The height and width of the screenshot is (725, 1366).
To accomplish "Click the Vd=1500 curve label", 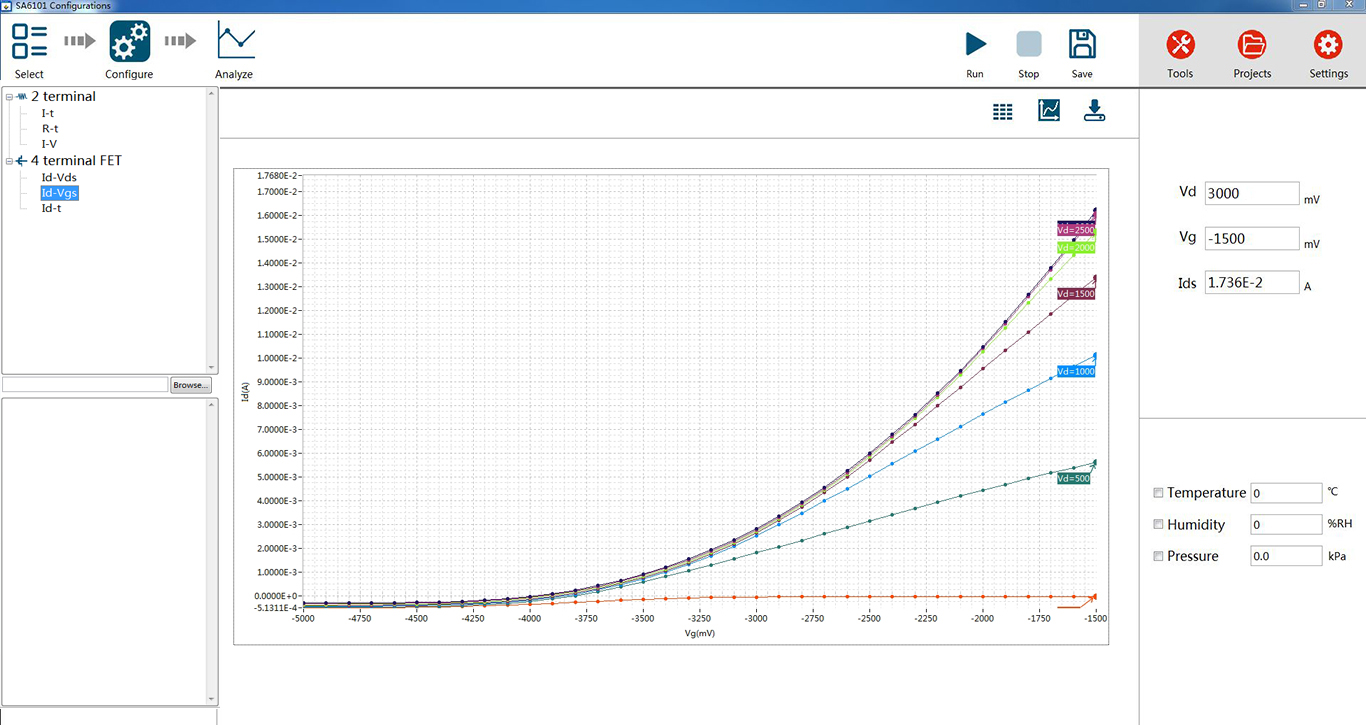I will (1076, 294).
